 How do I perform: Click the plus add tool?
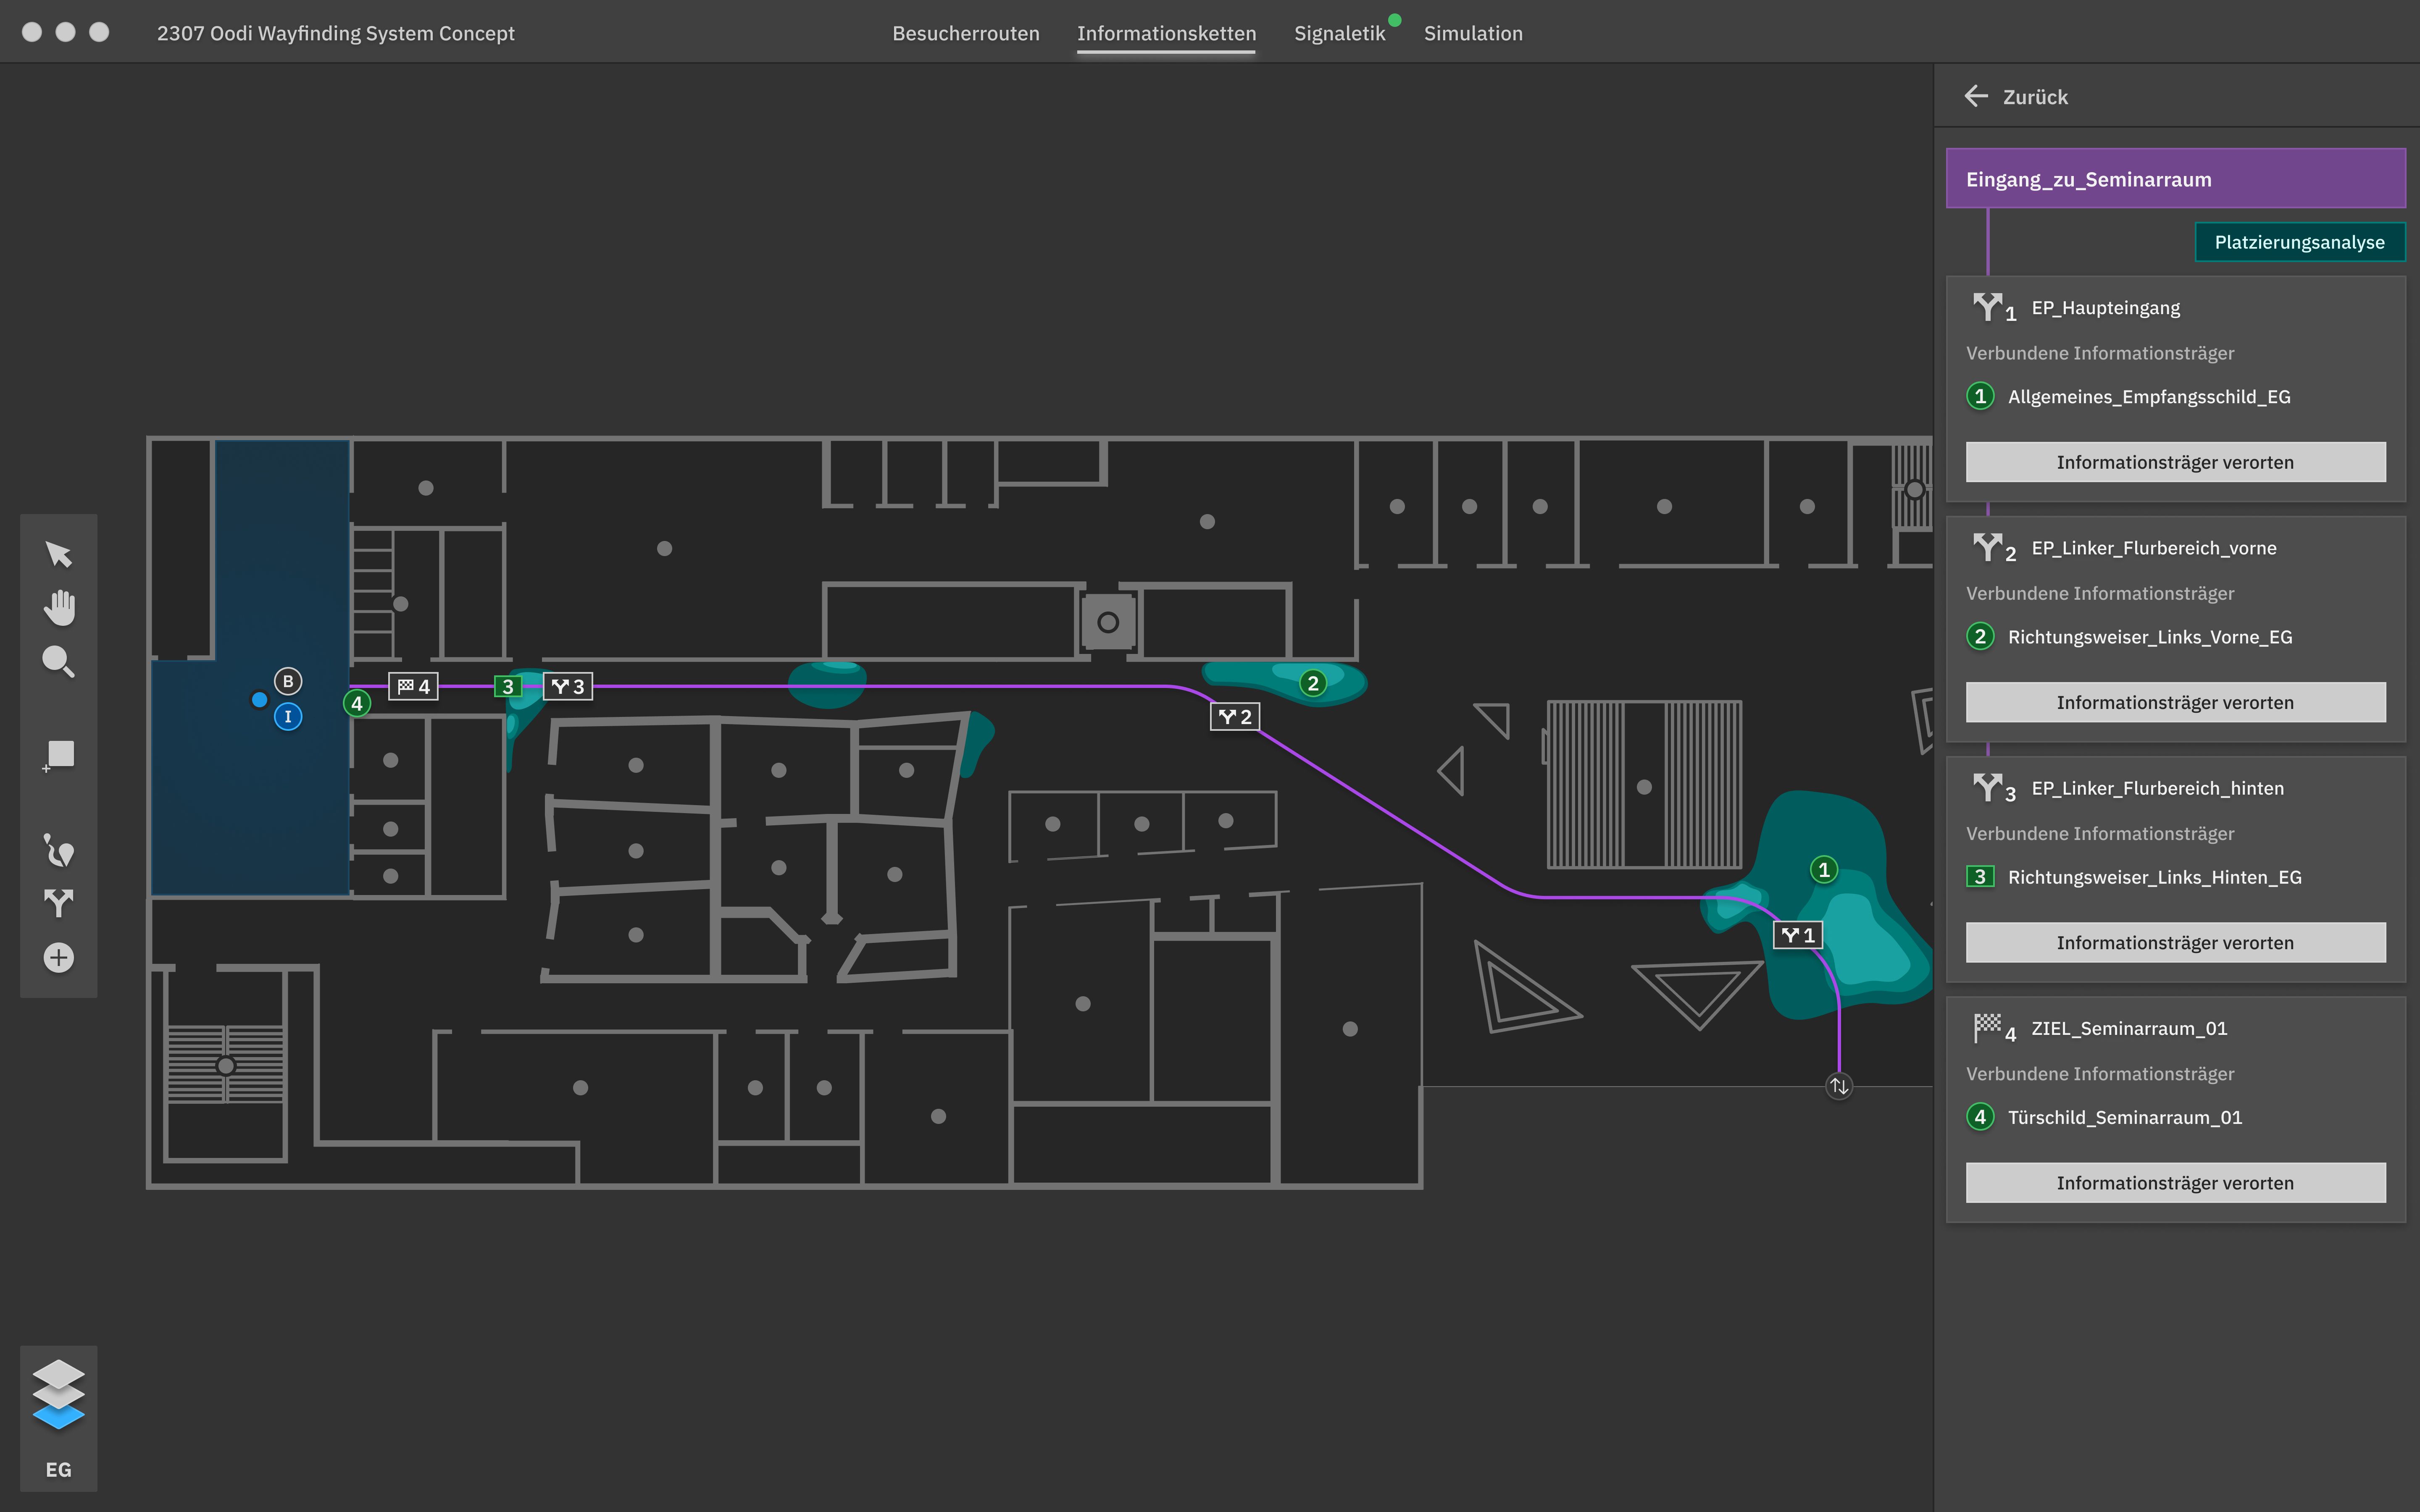tap(58, 957)
